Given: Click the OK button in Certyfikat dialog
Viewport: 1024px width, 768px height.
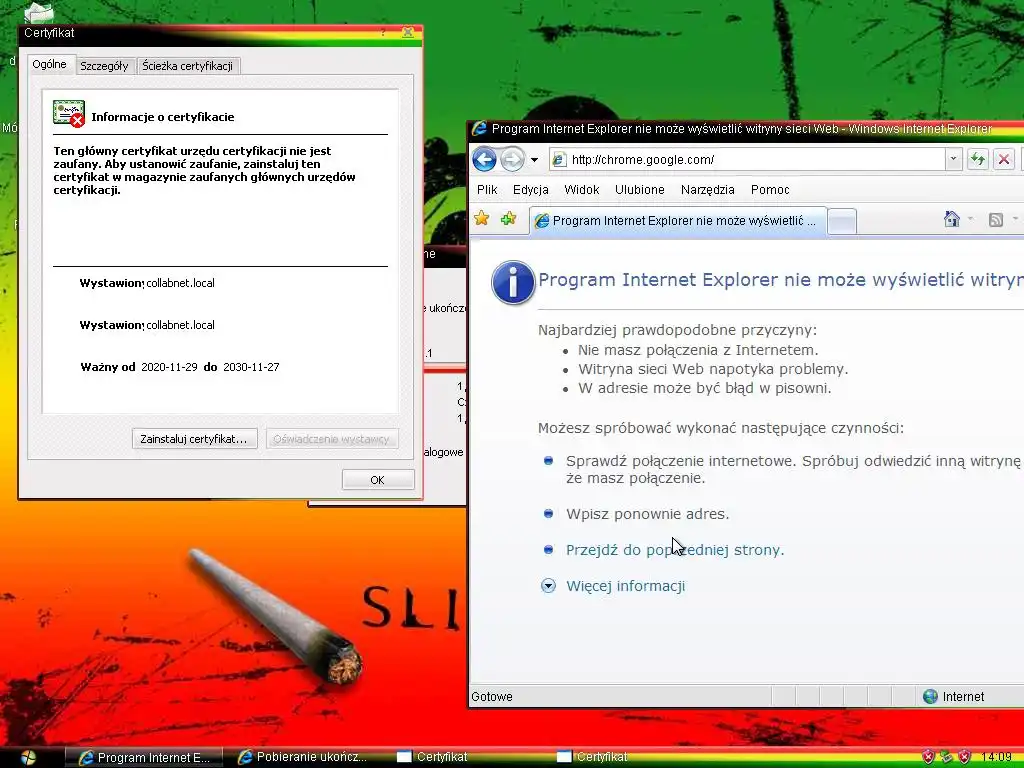Looking at the screenshot, I should pyautogui.click(x=377, y=480).
